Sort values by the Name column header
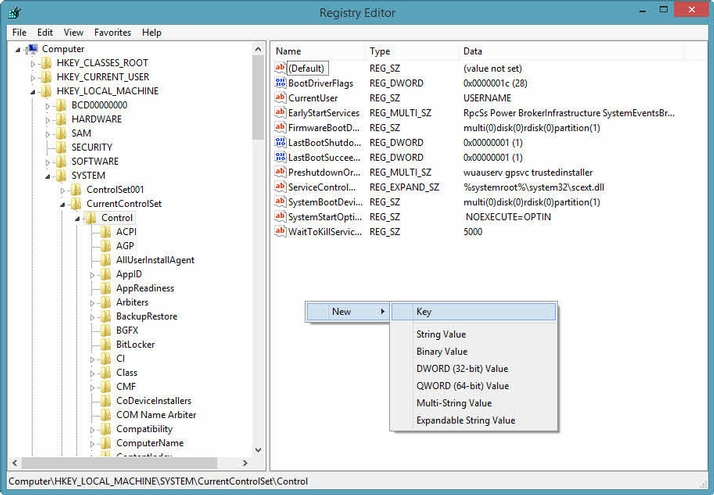This screenshot has height=495, width=714. [x=315, y=51]
